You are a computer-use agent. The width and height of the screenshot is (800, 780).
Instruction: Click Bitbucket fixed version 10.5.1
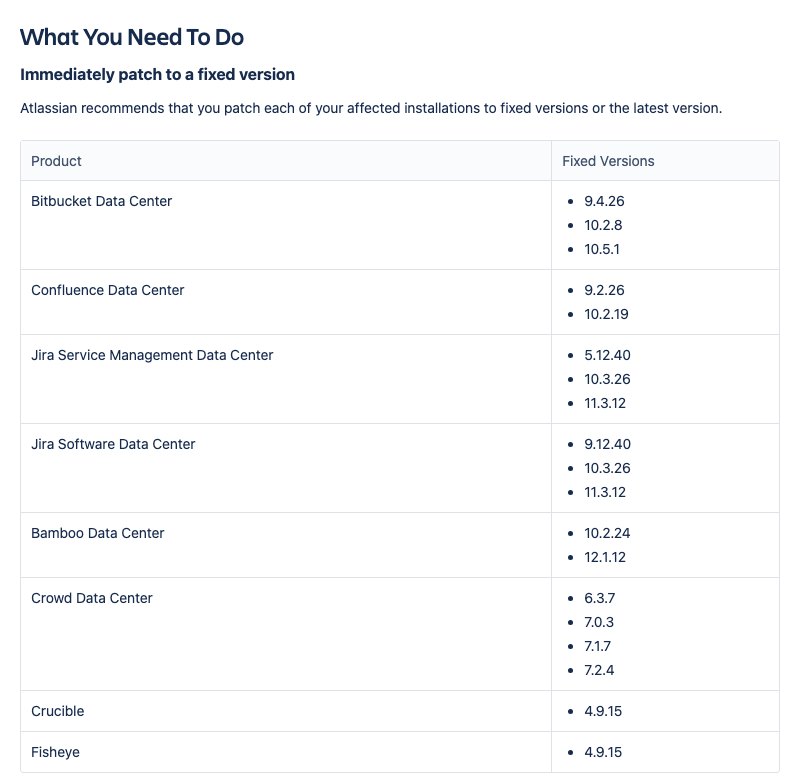click(602, 249)
